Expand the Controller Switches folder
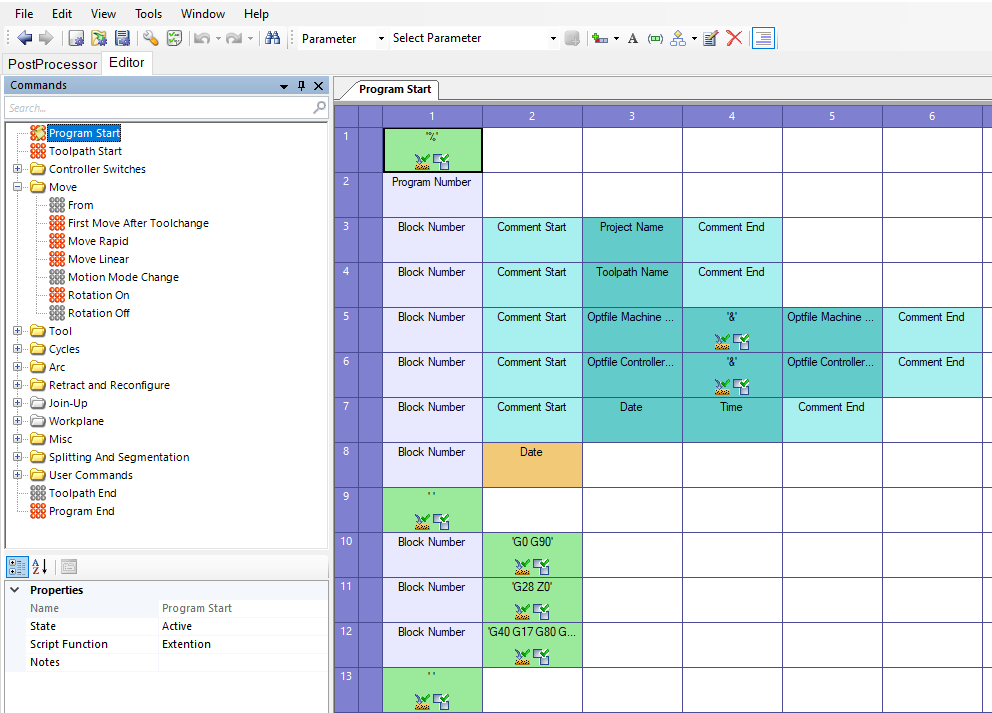This screenshot has width=992, height=713. [18, 169]
